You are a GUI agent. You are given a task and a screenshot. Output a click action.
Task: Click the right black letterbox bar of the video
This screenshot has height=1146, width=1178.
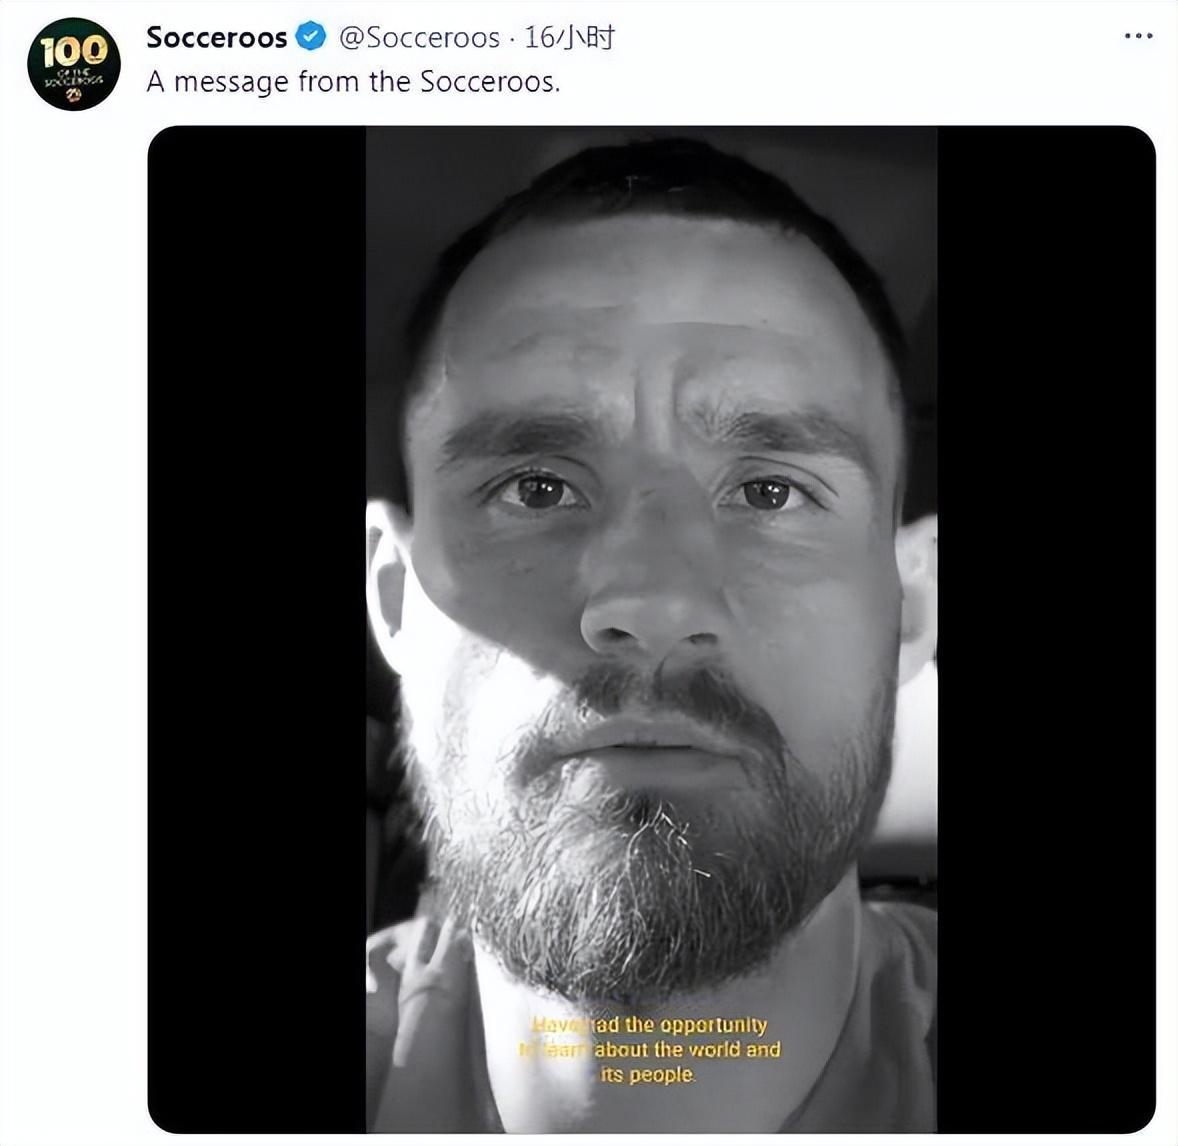tap(1045, 630)
